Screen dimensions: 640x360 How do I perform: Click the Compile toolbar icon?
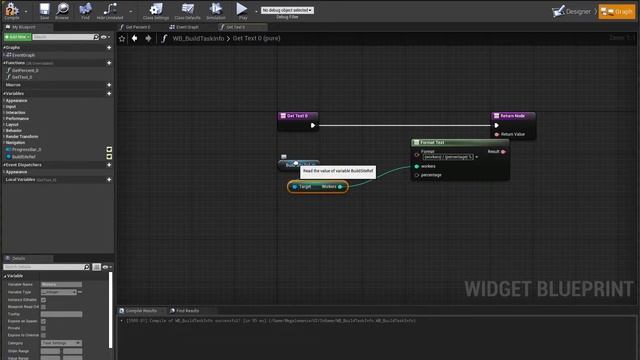click(x=12, y=11)
